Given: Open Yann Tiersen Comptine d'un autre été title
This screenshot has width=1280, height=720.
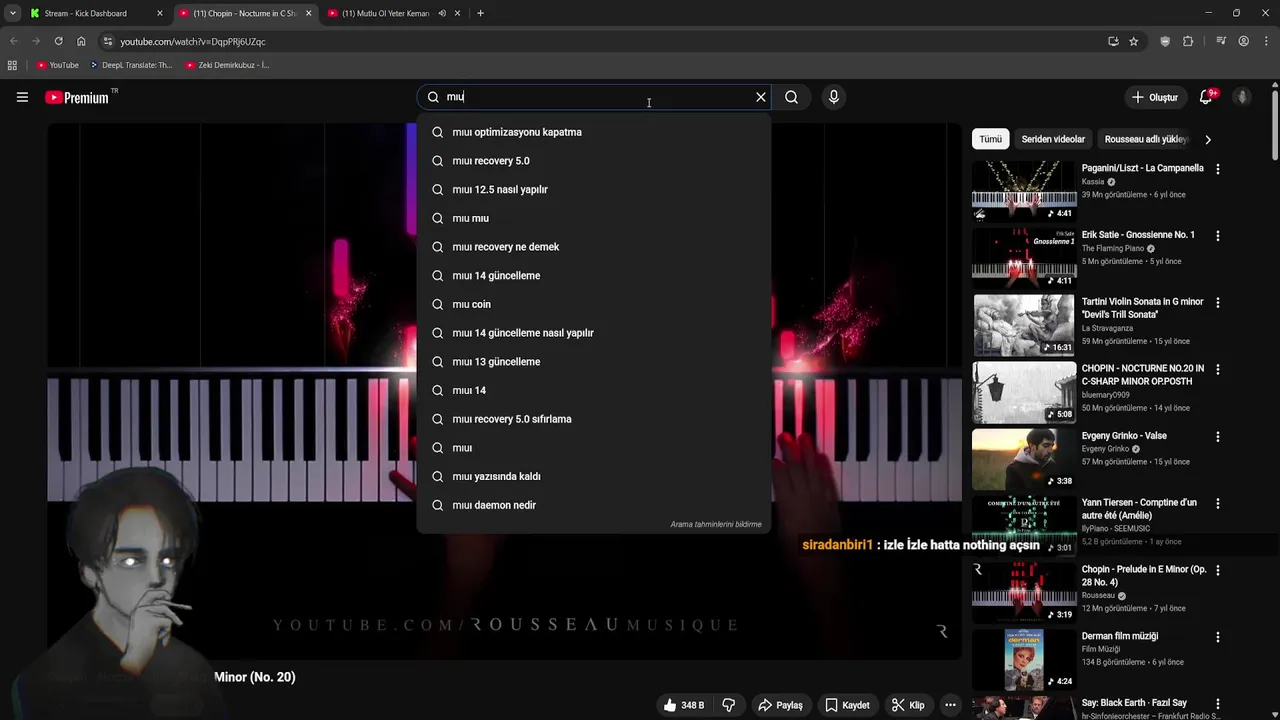Looking at the screenshot, I should pyautogui.click(x=1139, y=509).
